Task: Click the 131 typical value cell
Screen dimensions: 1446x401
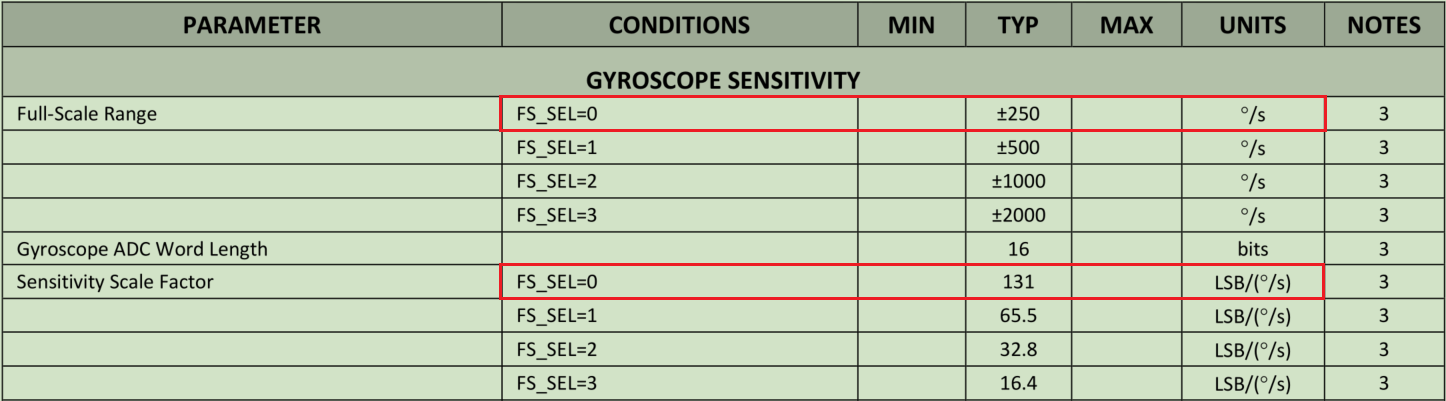Action: [1018, 283]
